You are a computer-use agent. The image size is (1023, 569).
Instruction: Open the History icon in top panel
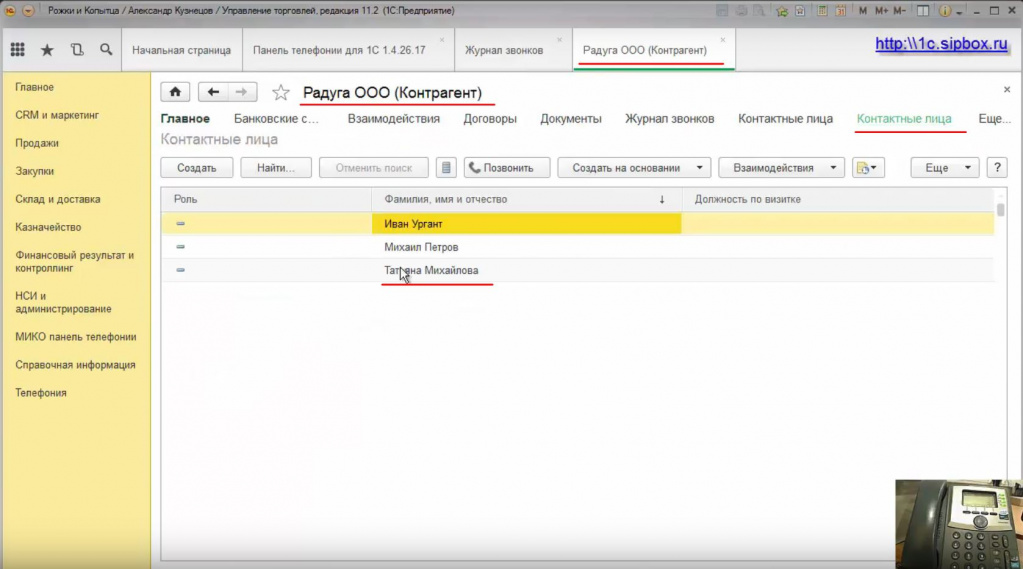point(77,50)
